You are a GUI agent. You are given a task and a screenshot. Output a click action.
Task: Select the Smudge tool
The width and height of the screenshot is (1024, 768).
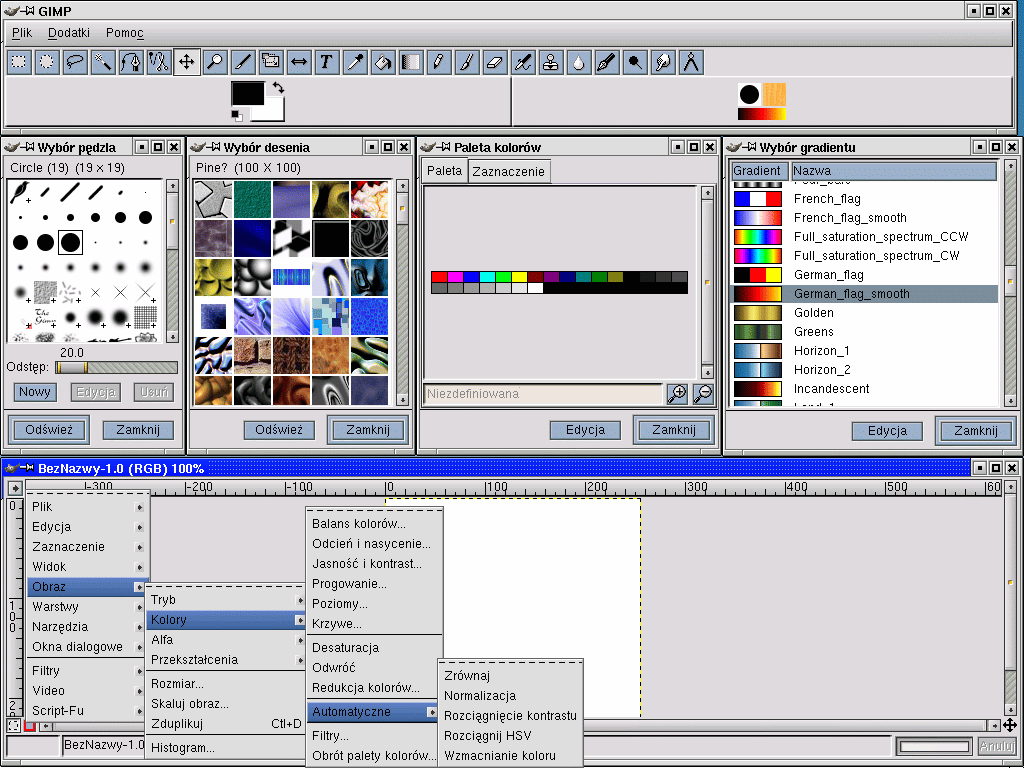click(662, 63)
